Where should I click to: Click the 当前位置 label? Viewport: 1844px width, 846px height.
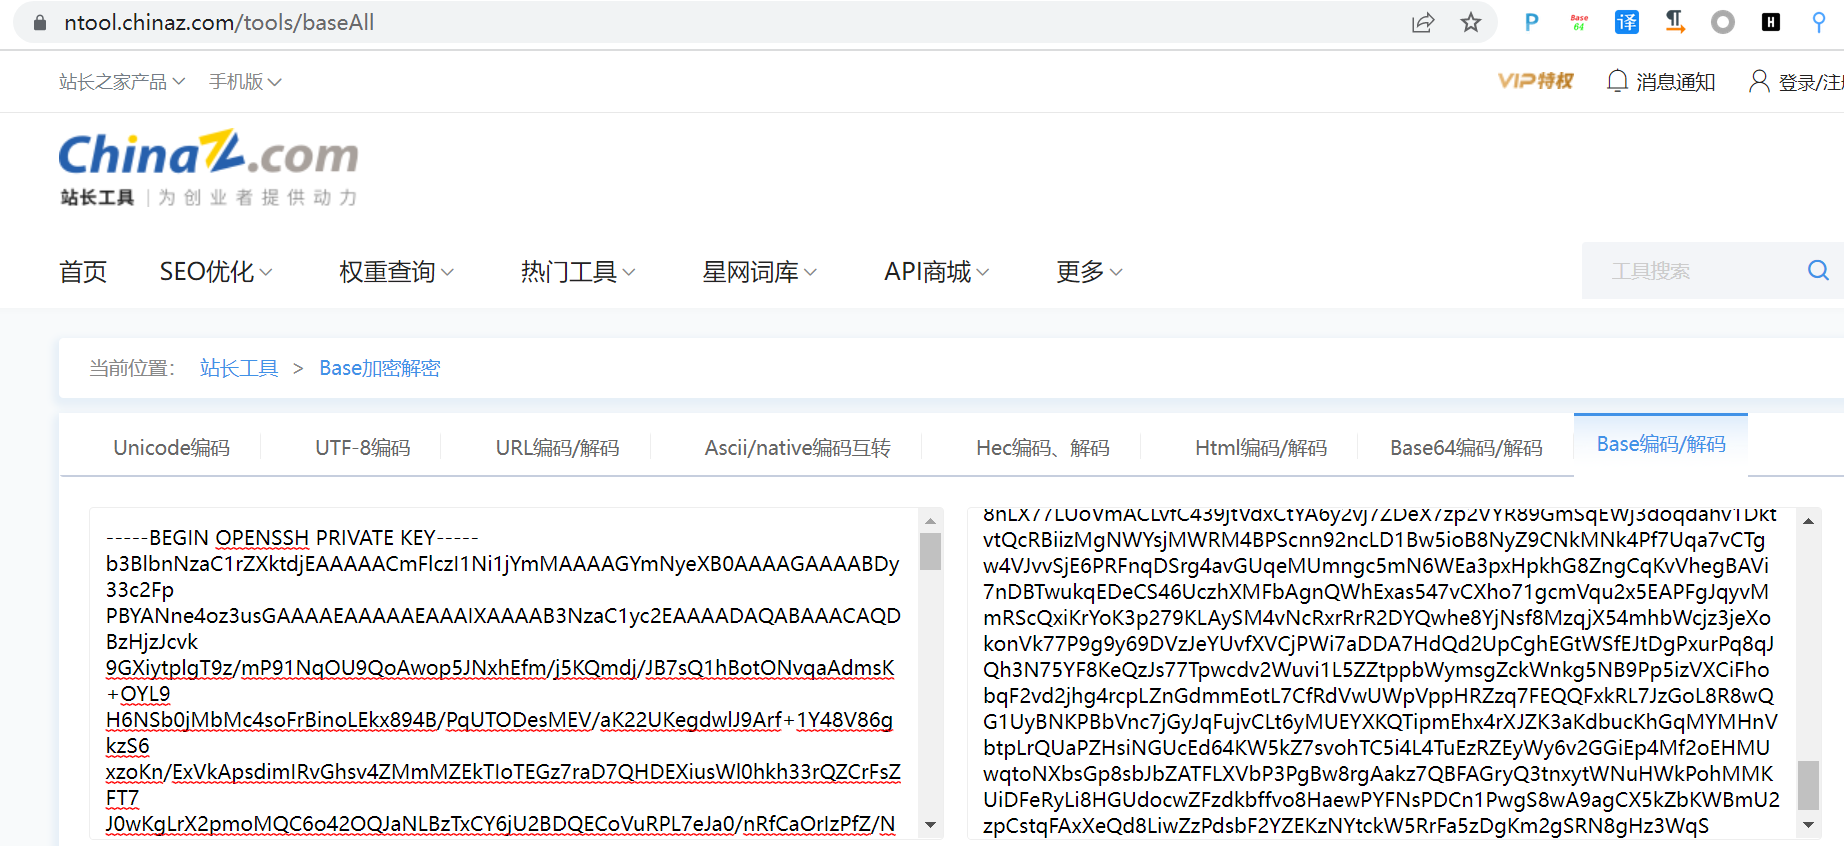132,368
